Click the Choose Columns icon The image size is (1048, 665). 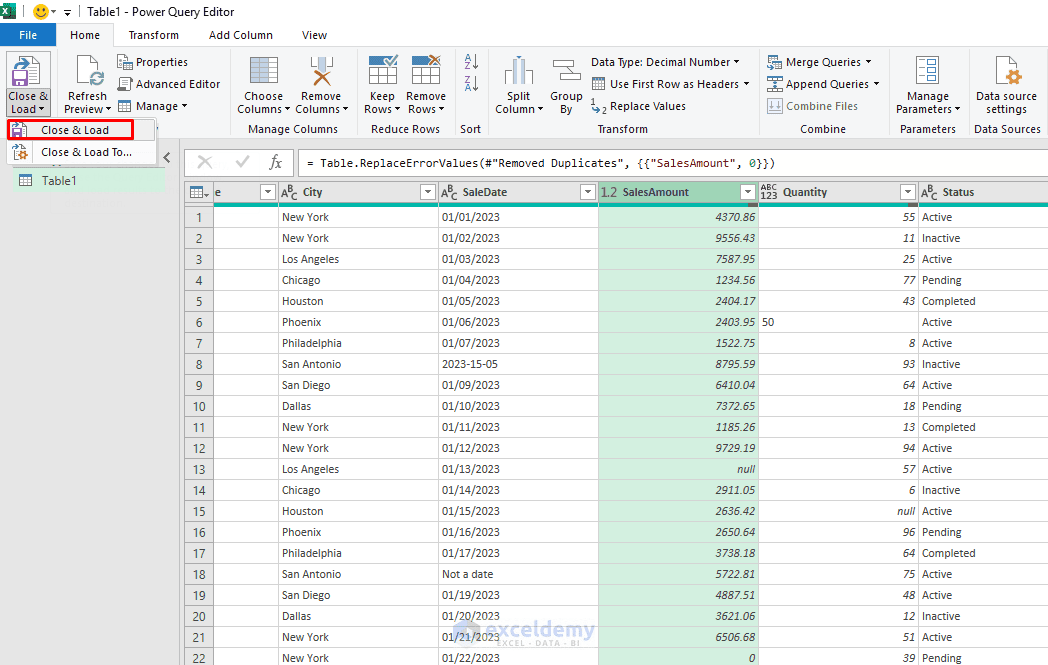coord(263,71)
